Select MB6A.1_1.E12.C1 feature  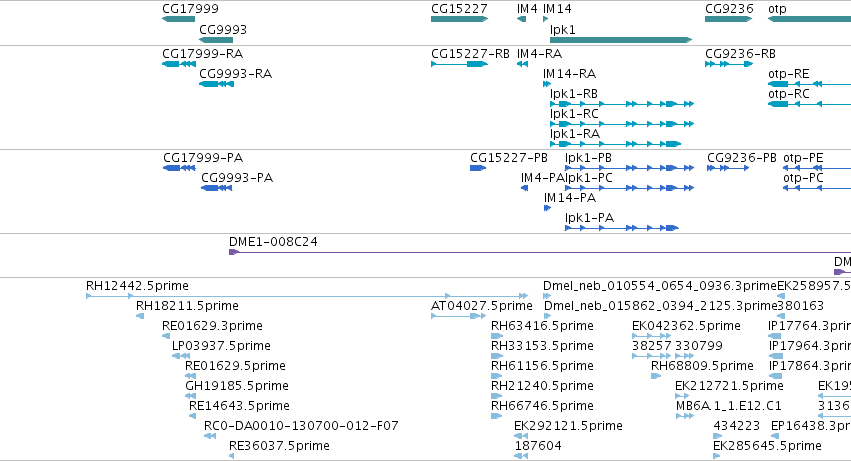coord(729,407)
